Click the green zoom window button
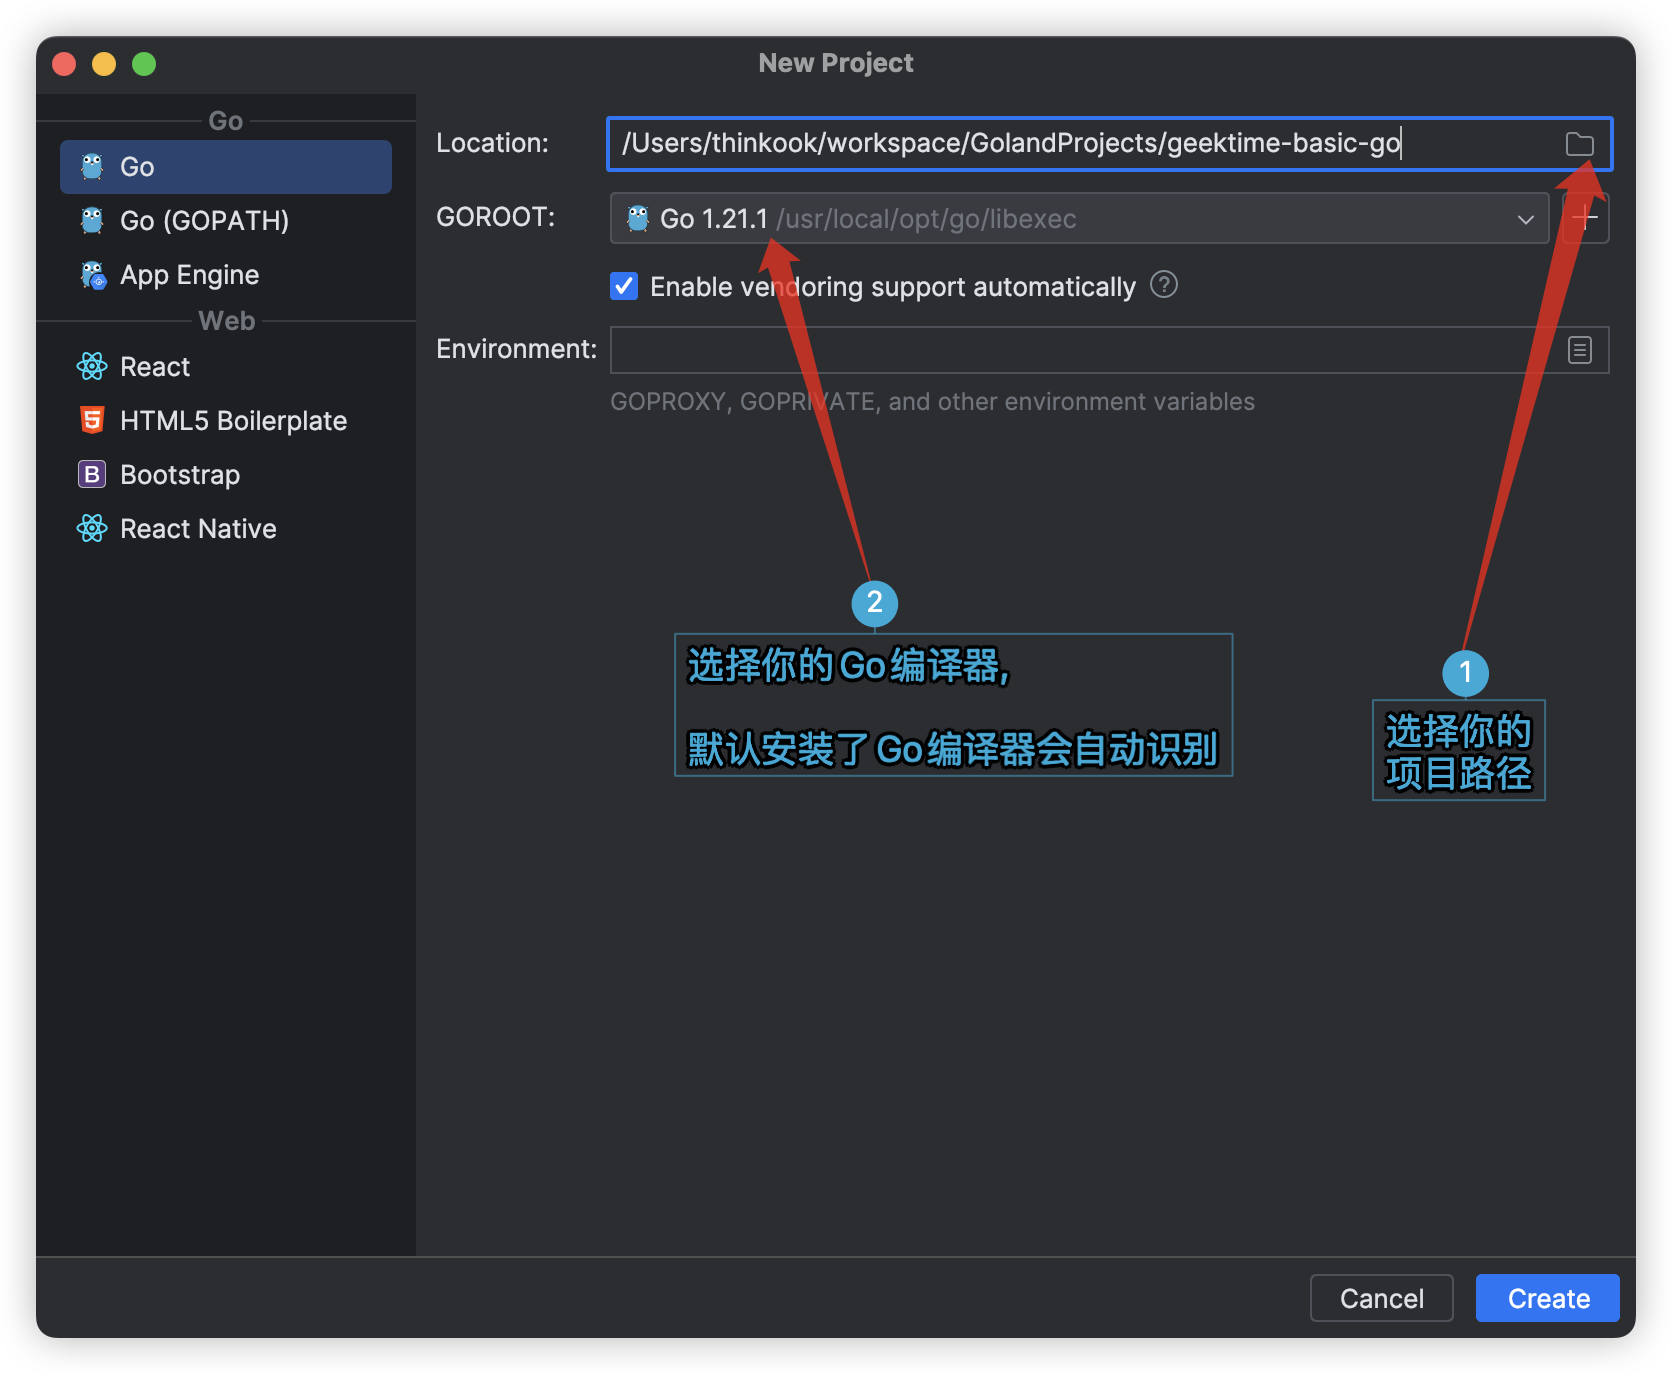 click(144, 64)
